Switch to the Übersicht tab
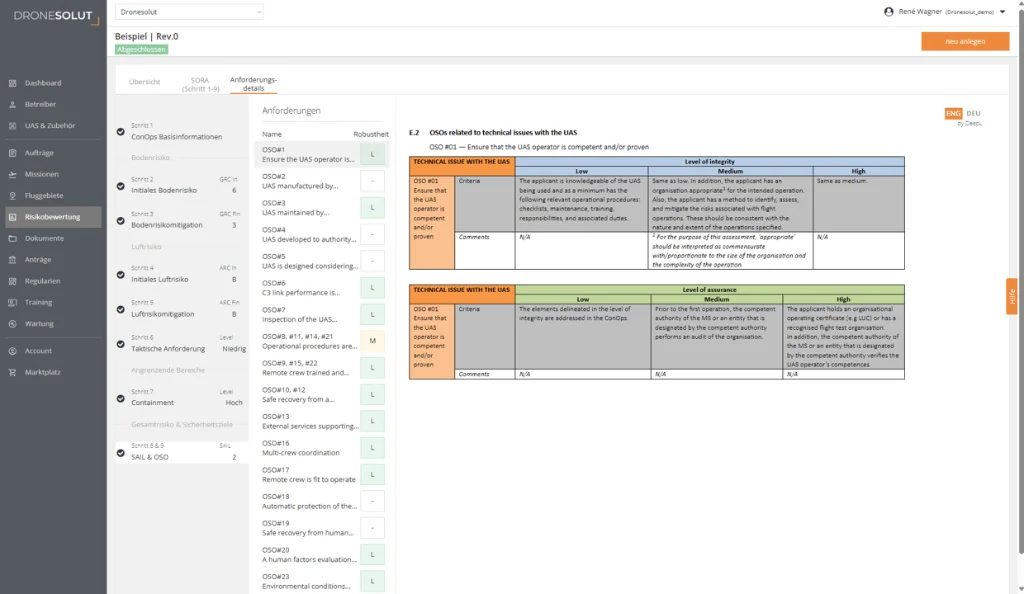The width and height of the screenshot is (1024, 594). click(x=145, y=82)
